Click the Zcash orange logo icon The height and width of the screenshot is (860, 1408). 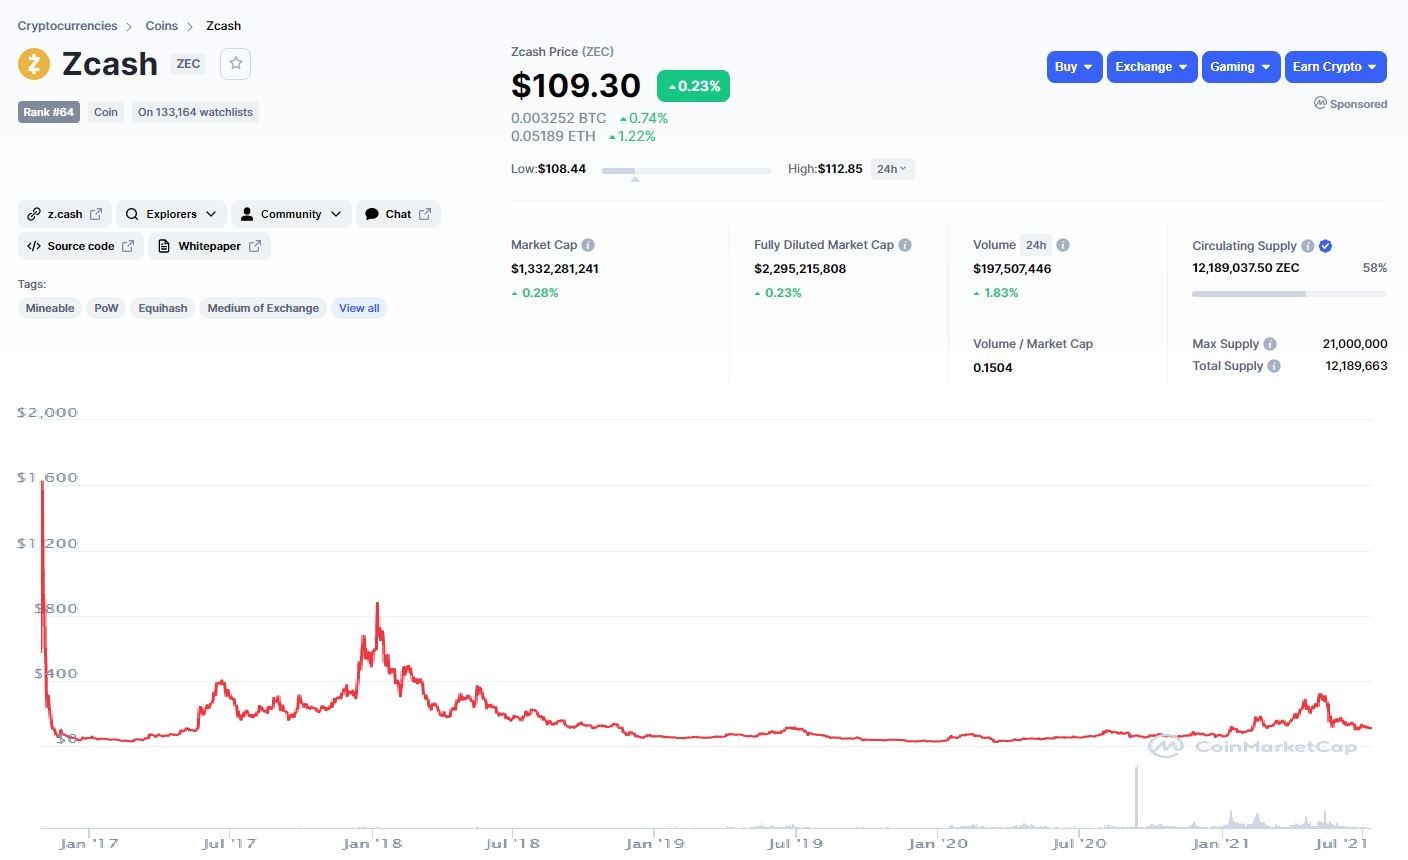[x=34, y=64]
